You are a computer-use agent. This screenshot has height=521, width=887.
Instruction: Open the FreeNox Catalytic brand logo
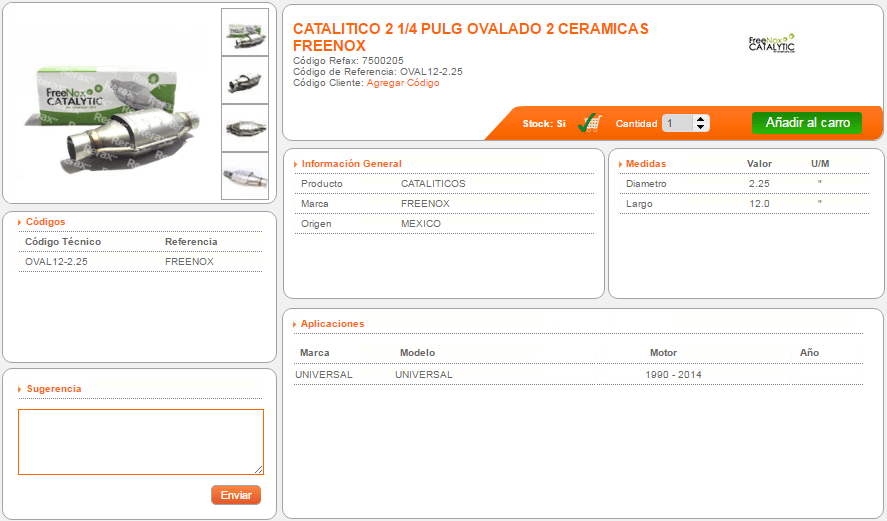772,44
